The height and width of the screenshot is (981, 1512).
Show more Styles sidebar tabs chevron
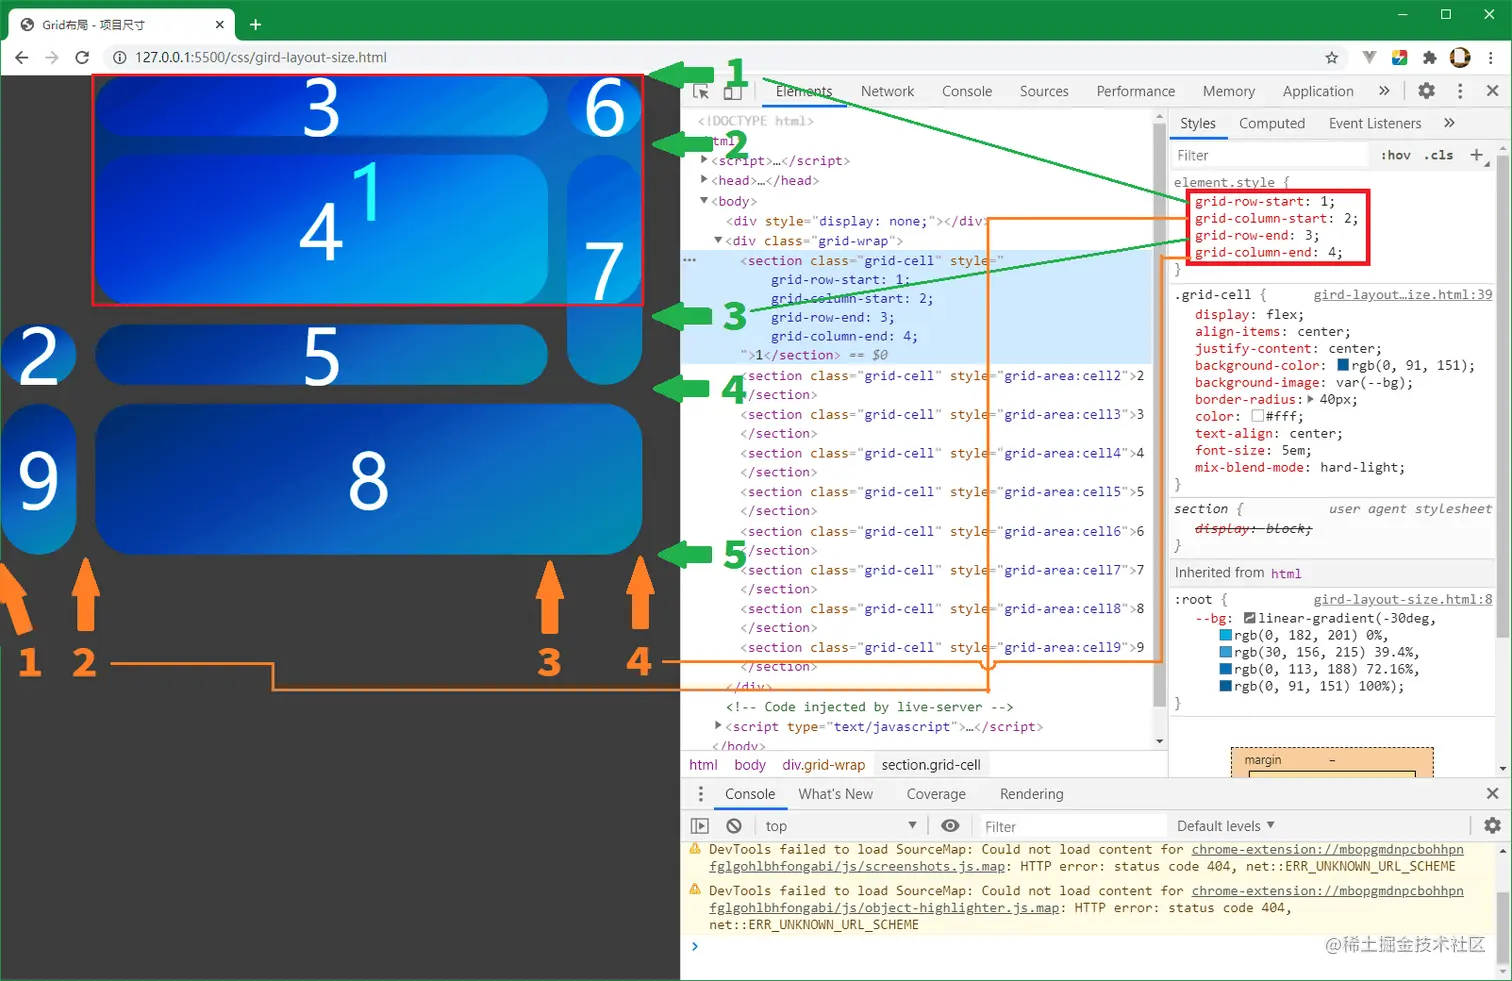pos(1449,122)
